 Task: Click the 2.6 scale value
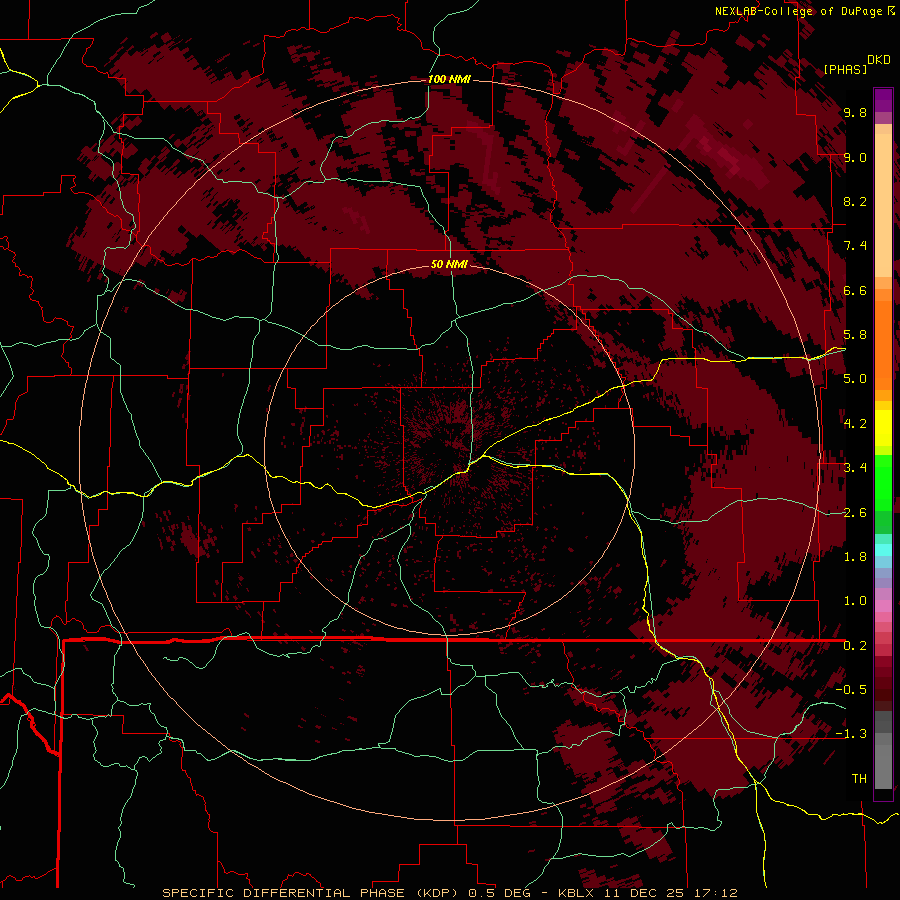[x=855, y=513]
